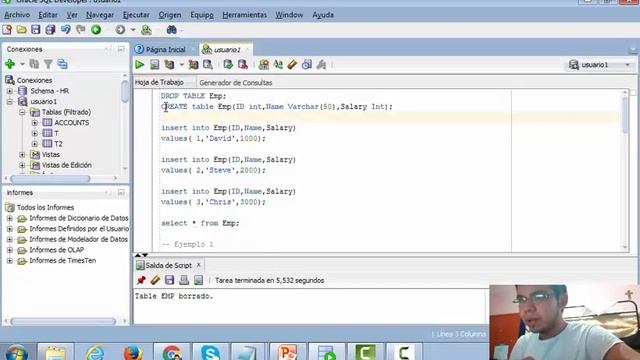
Task: Clear worksheet with the eraser icon
Action: [292, 64]
